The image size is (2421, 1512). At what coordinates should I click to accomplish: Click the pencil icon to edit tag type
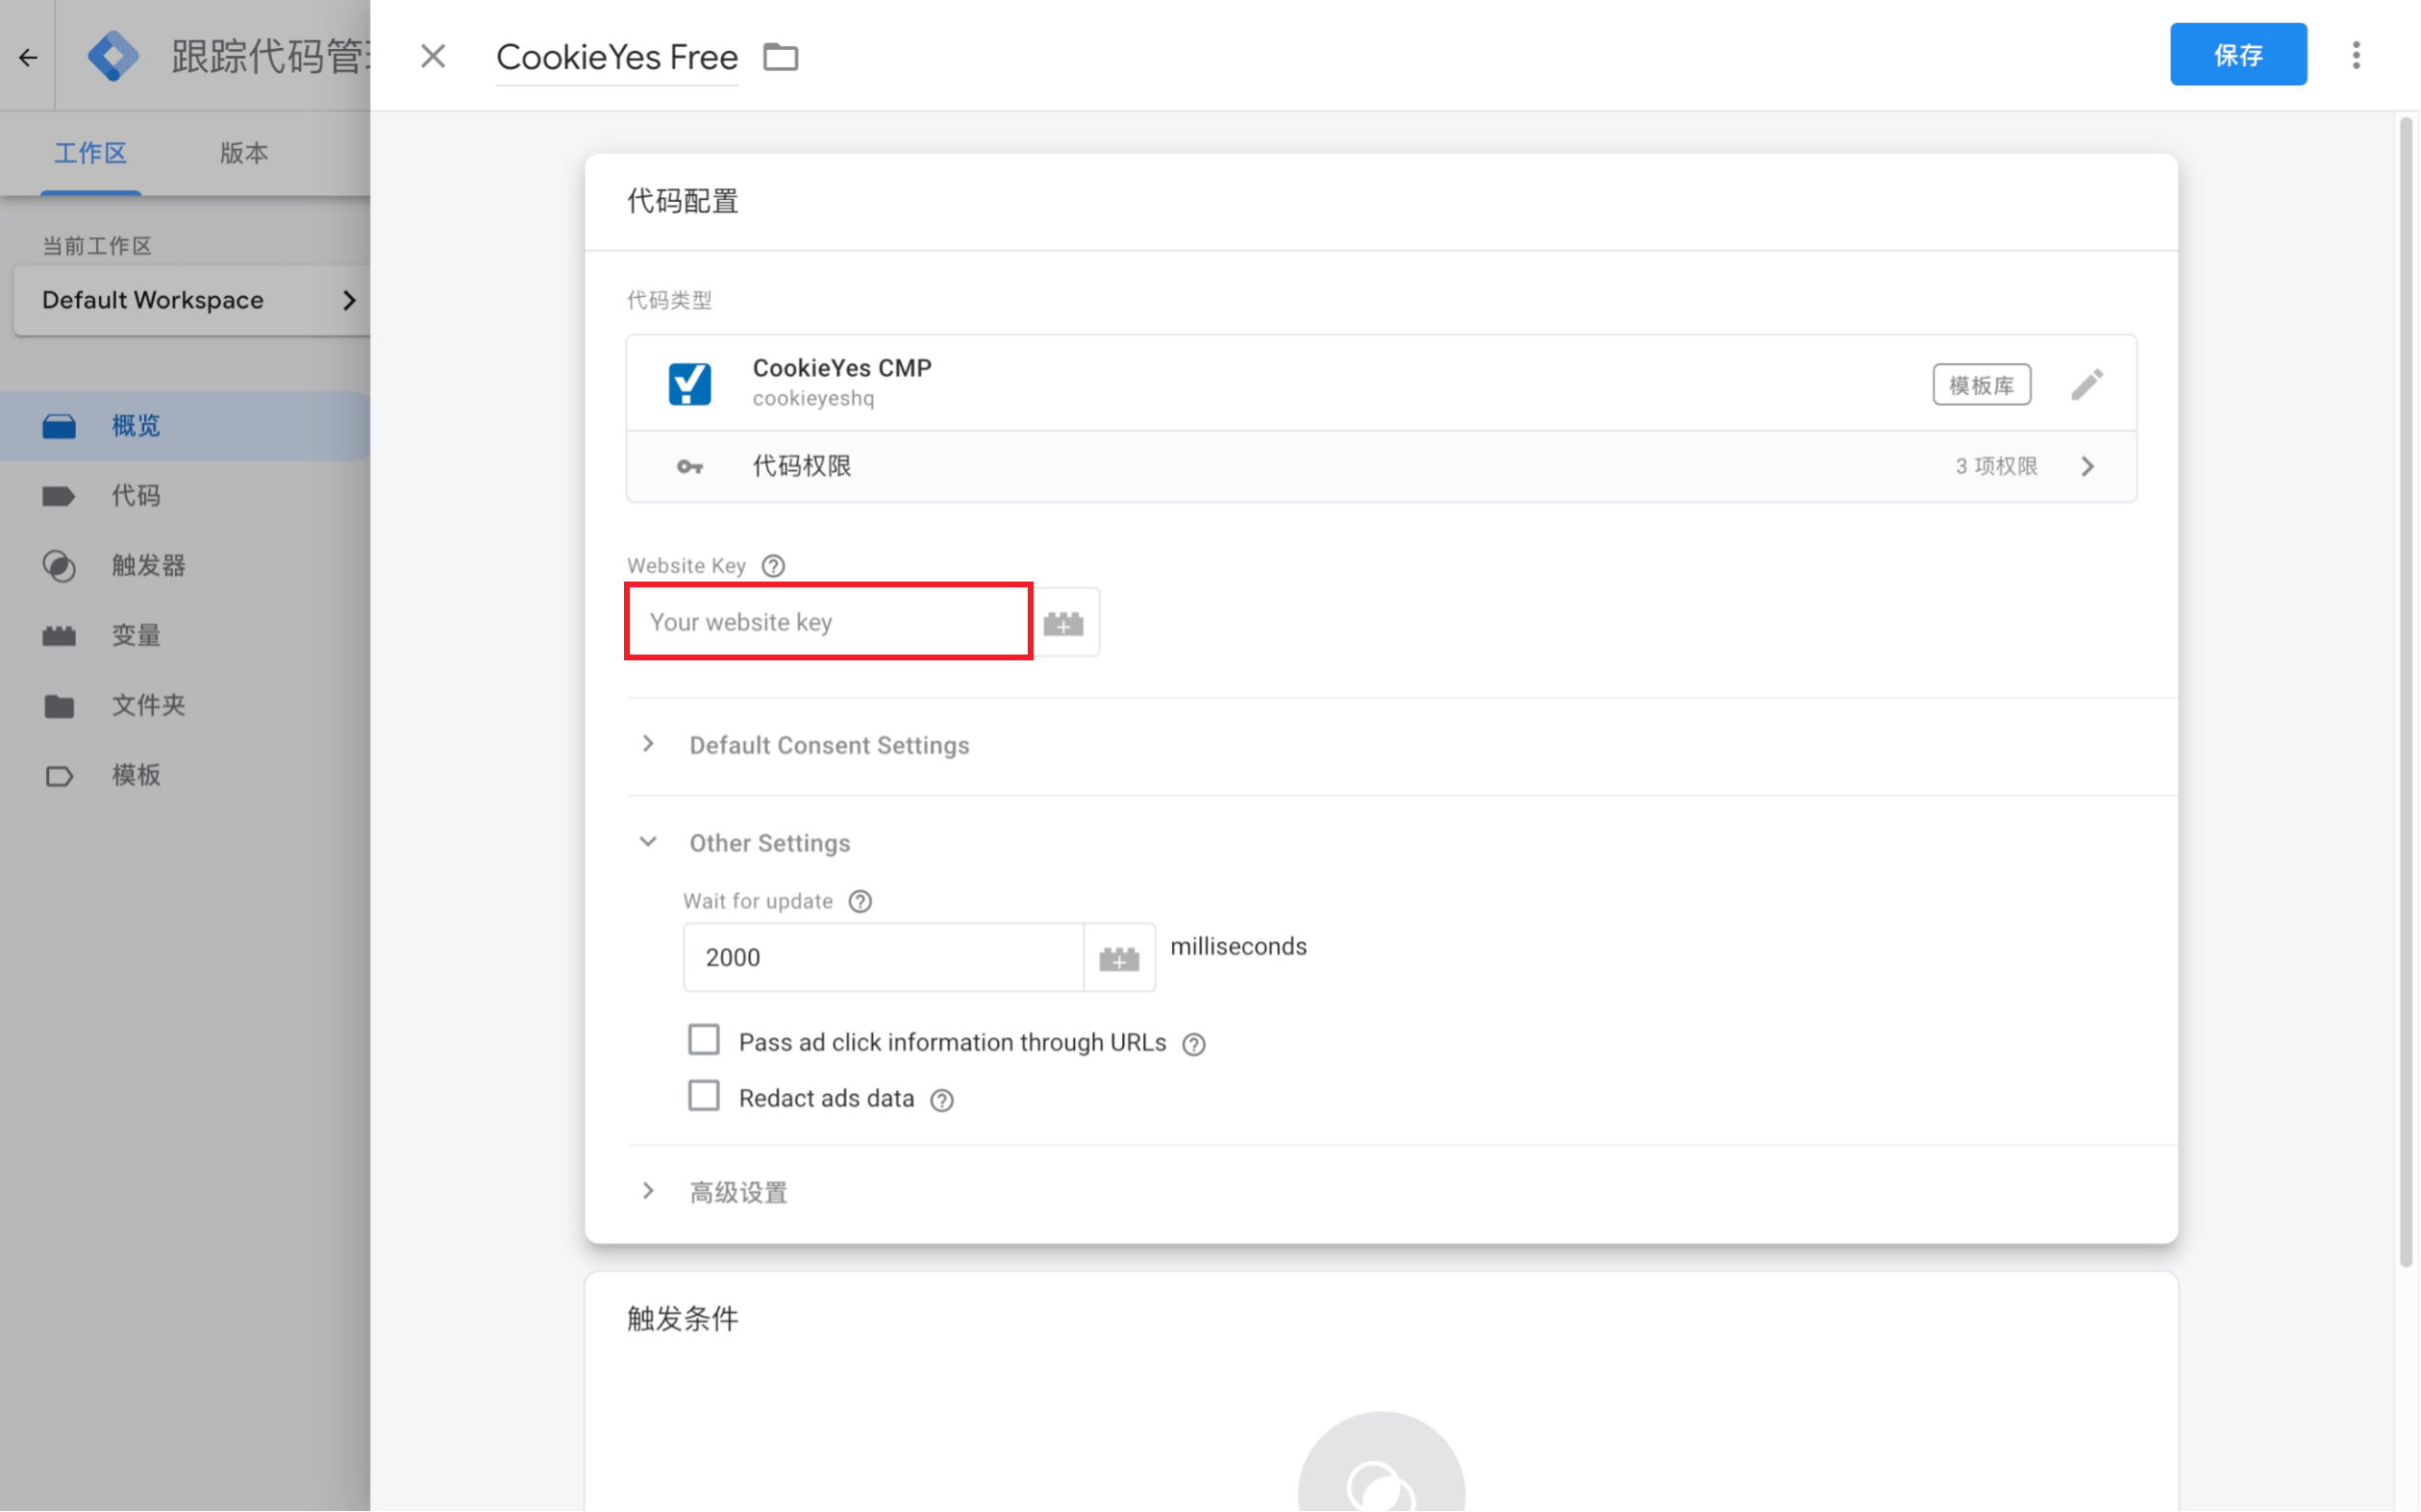(x=2086, y=385)
